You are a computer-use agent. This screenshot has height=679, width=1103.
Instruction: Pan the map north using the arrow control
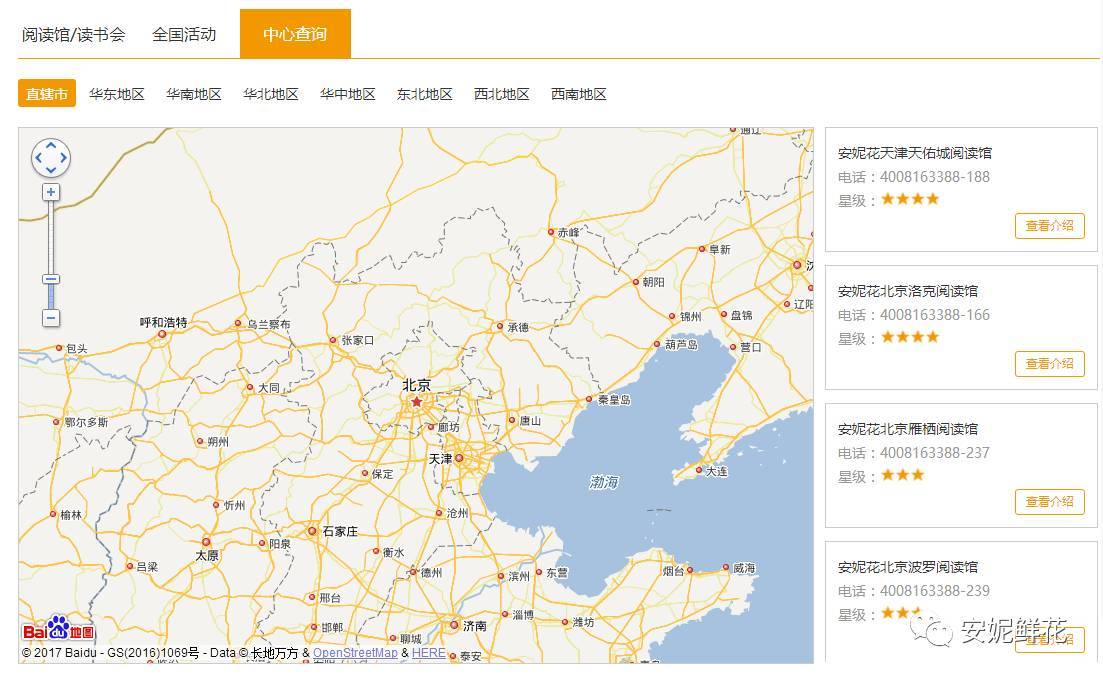[51, 147]
